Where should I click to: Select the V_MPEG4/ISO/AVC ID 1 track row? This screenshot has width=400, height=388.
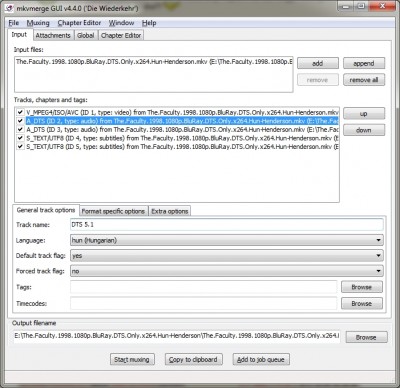click(182, 112)
